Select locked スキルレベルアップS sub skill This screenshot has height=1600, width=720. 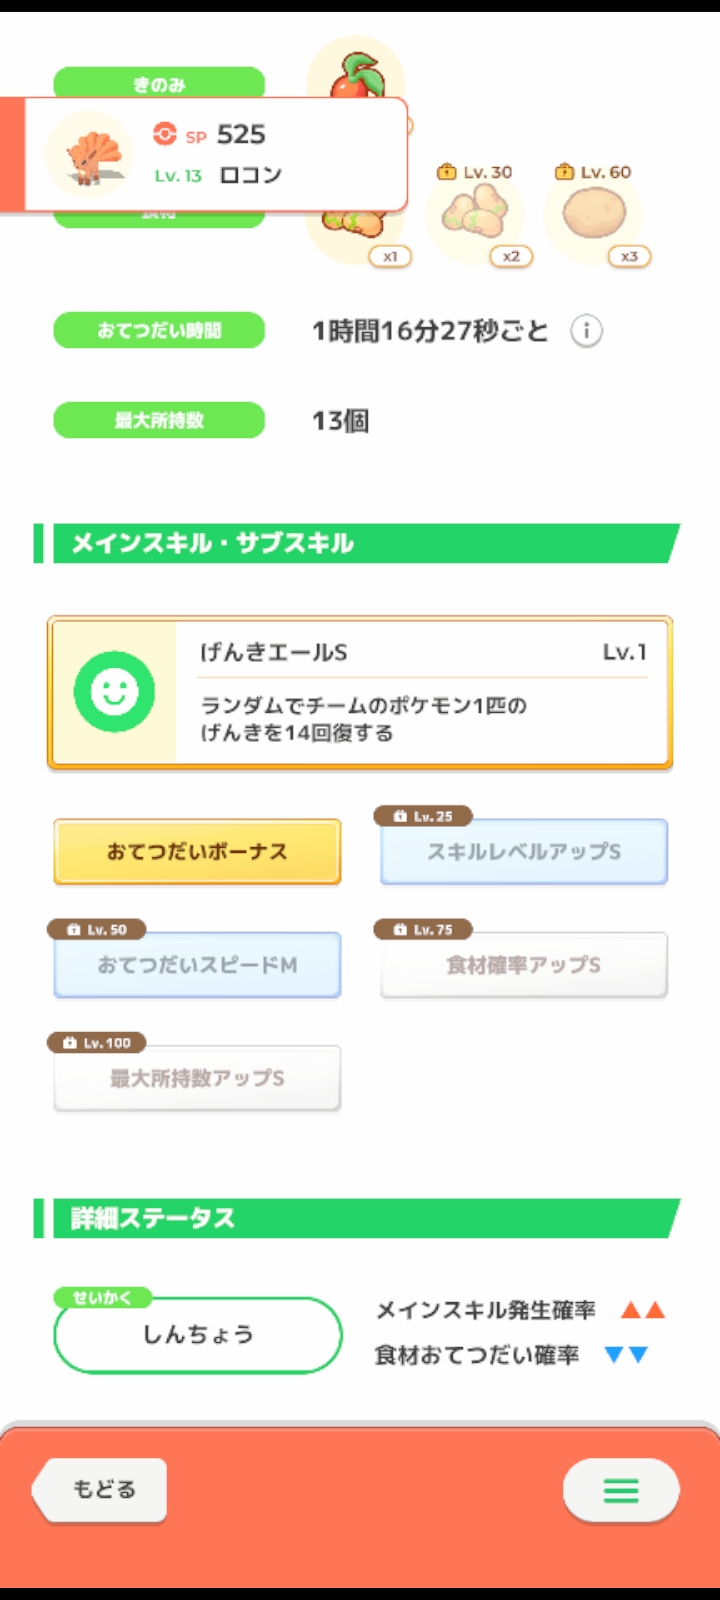coord(524,852)
